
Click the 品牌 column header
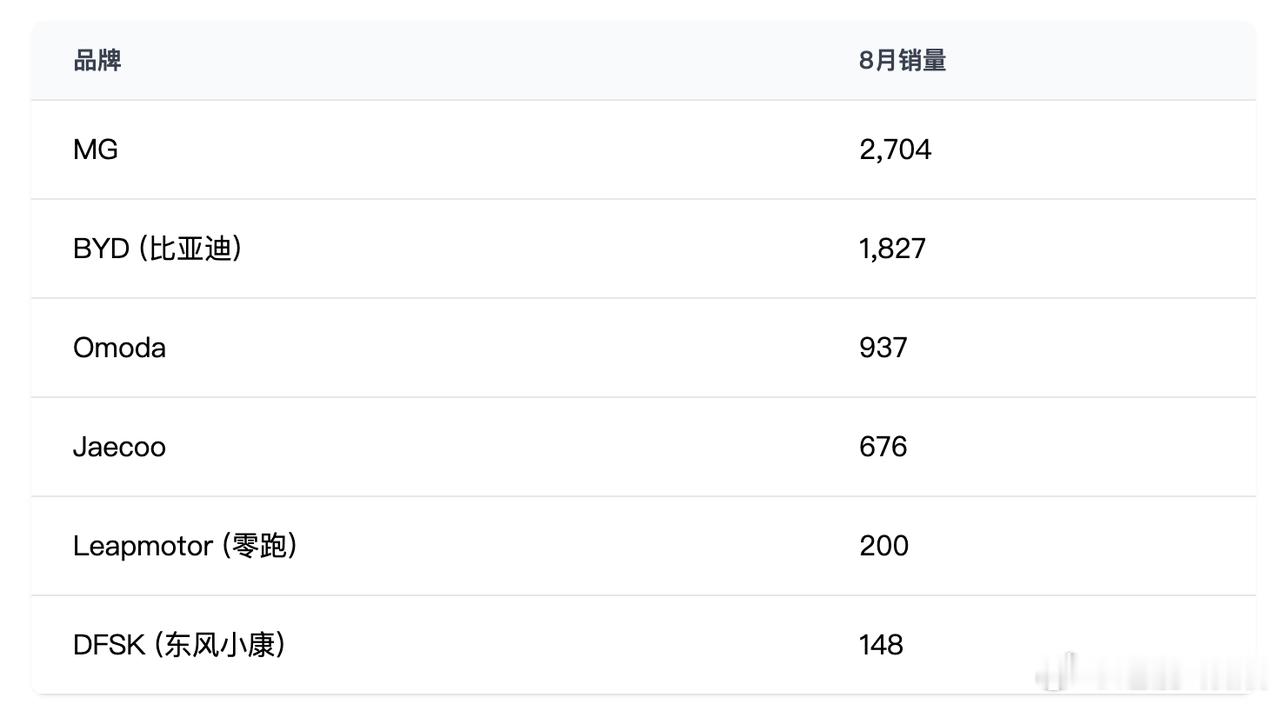[x=97, y=60]
